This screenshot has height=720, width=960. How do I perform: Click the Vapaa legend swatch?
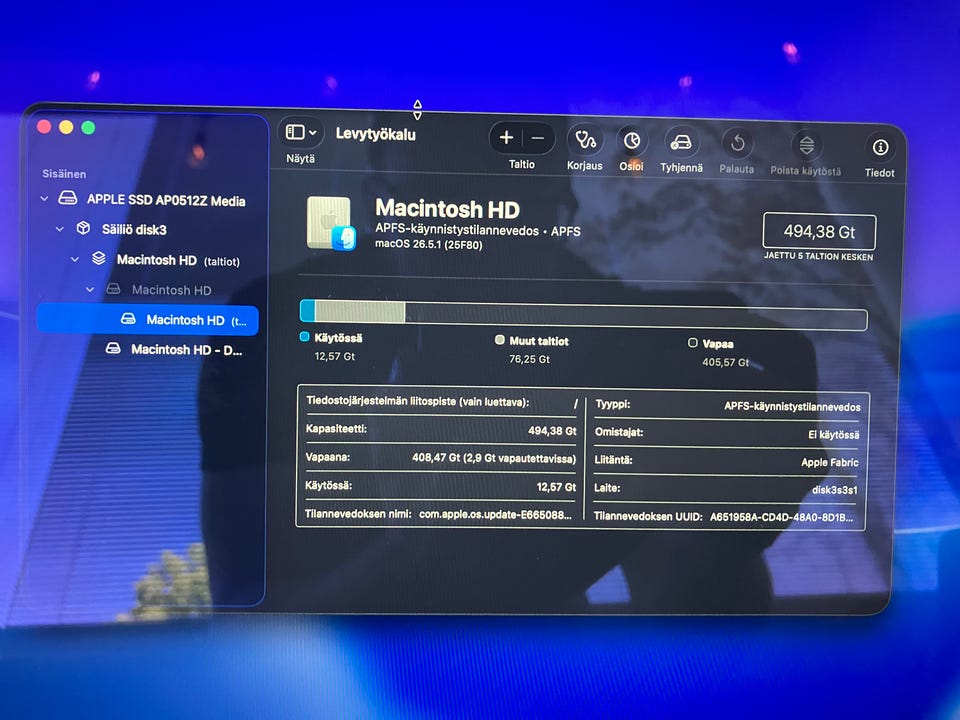pos(692,343)
